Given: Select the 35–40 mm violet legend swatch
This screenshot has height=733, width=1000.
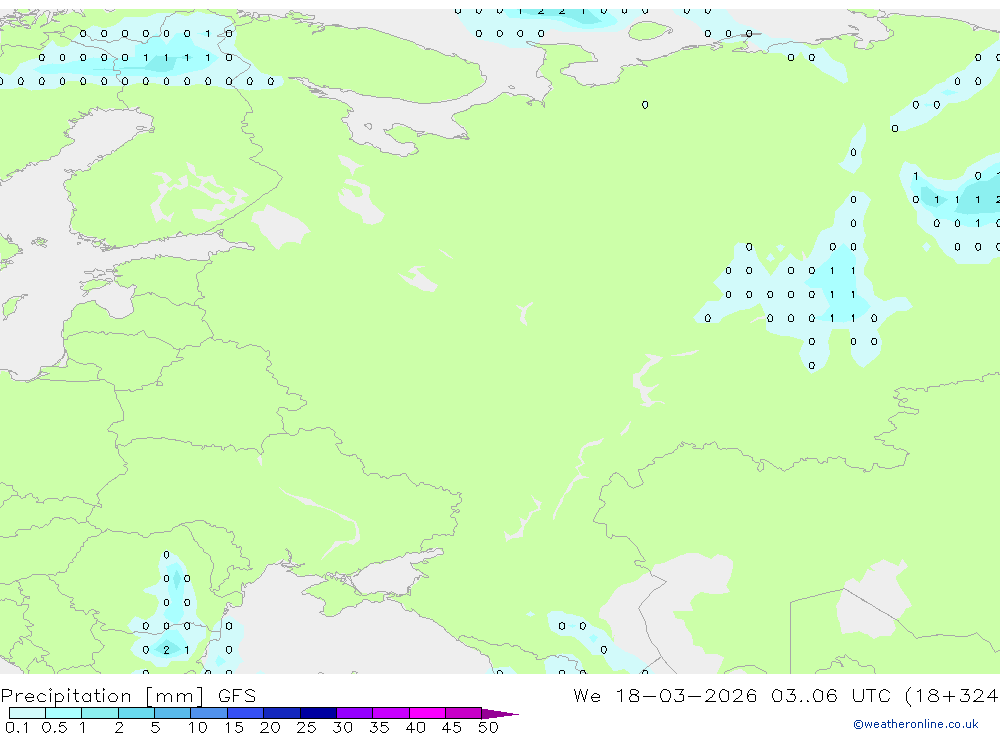Looking at the screenshot, I should click(x=391, y=713).
